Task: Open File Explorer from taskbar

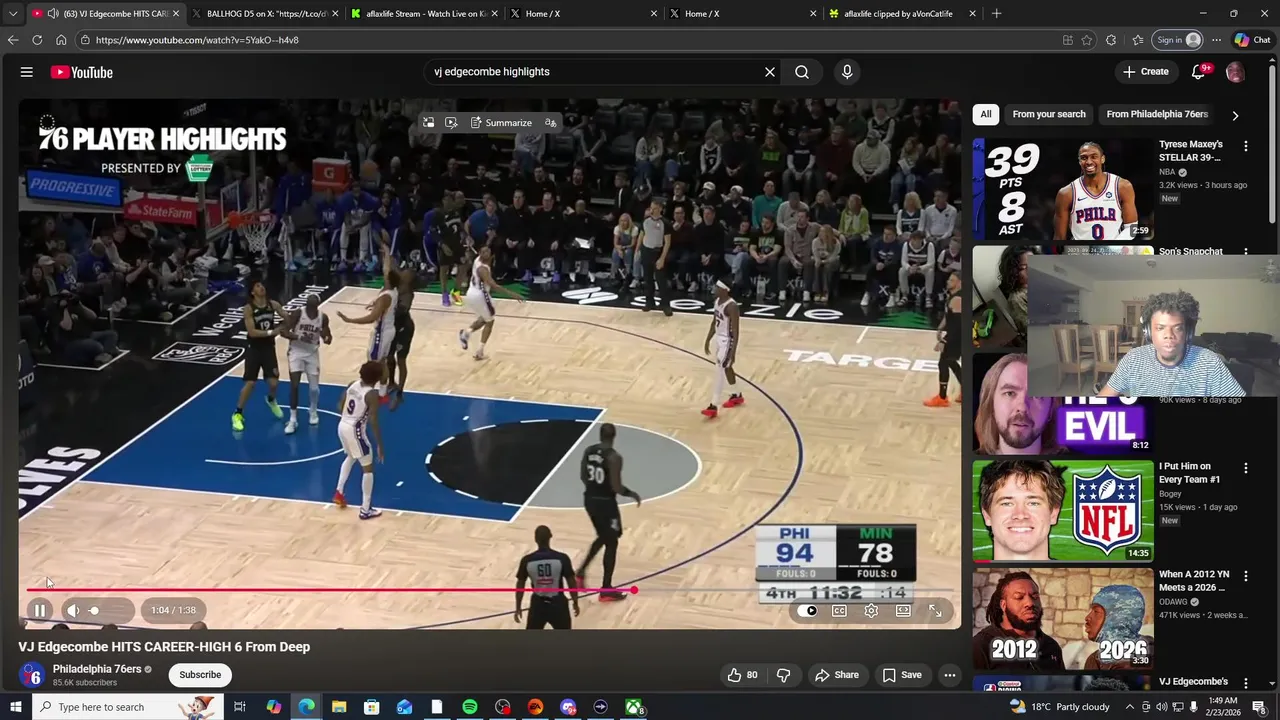Action: [339, 707]
